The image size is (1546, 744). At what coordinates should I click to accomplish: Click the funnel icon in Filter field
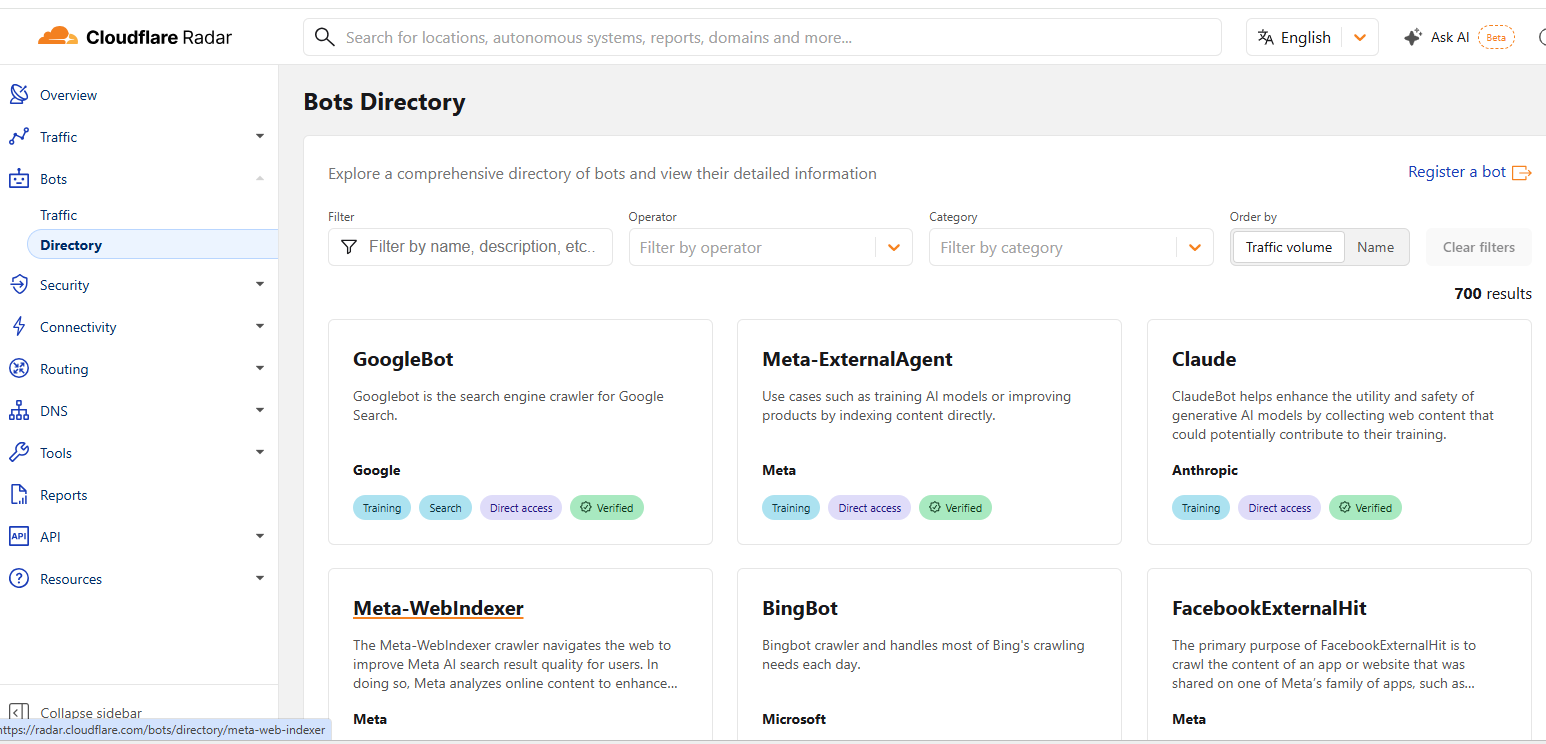click(349, 247)
